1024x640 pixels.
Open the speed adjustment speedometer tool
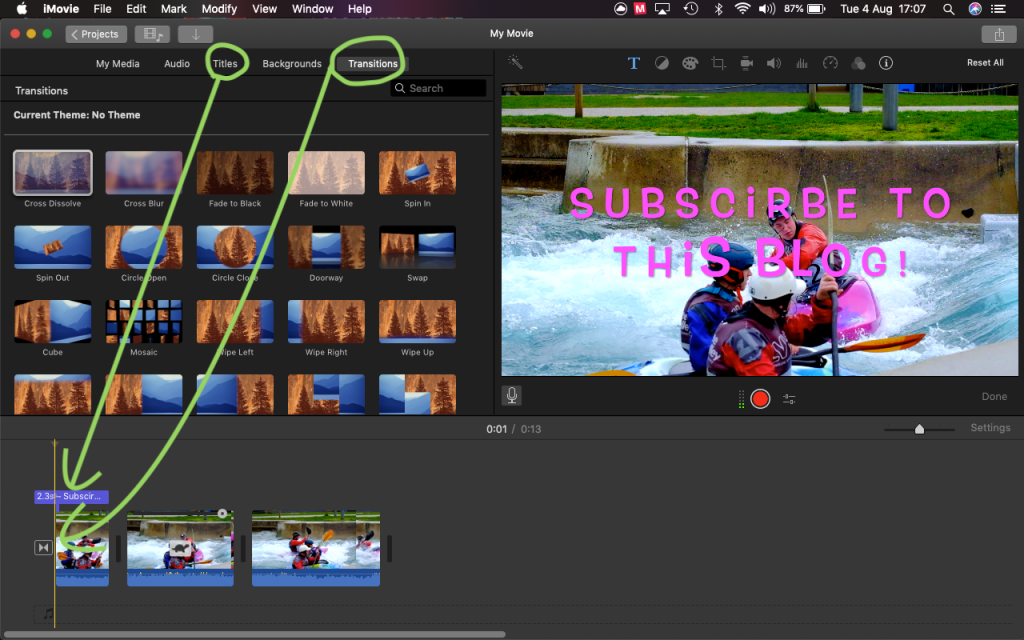pos(829,63)
